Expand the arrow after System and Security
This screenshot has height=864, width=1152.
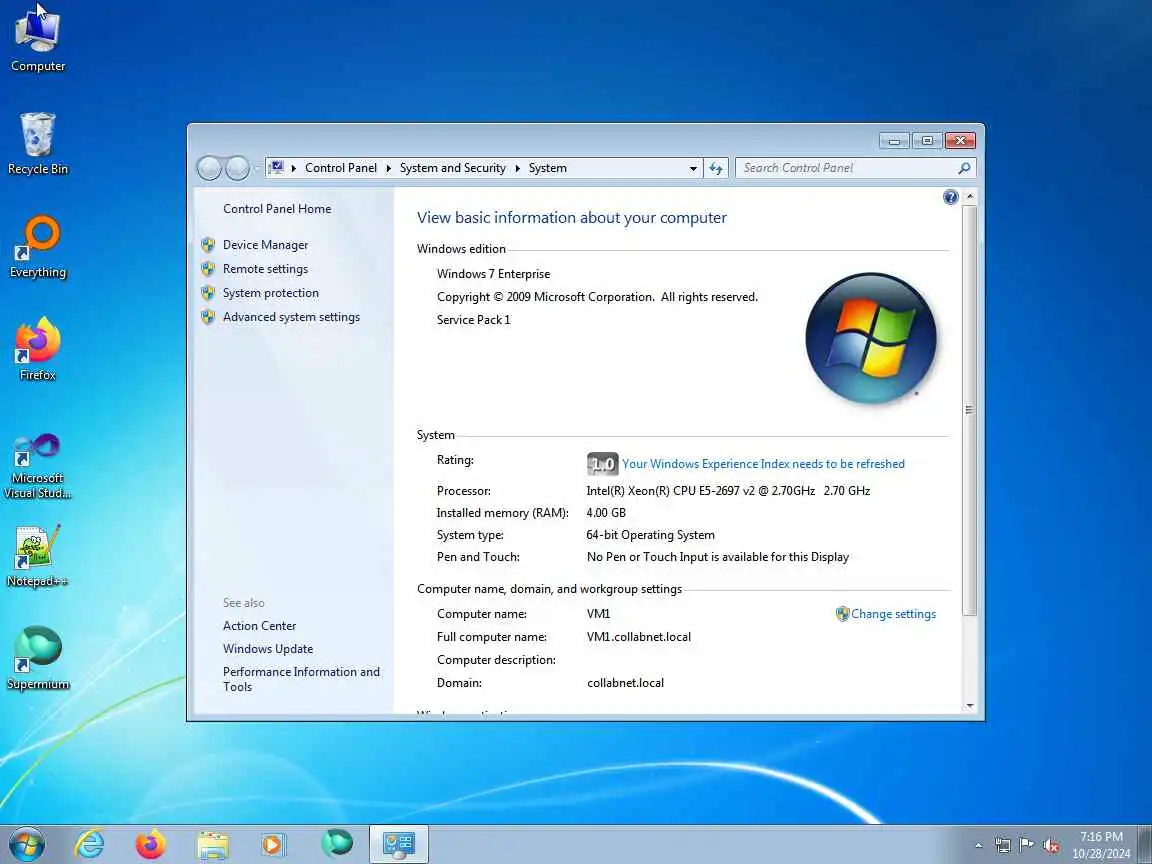tap(517, 168)
